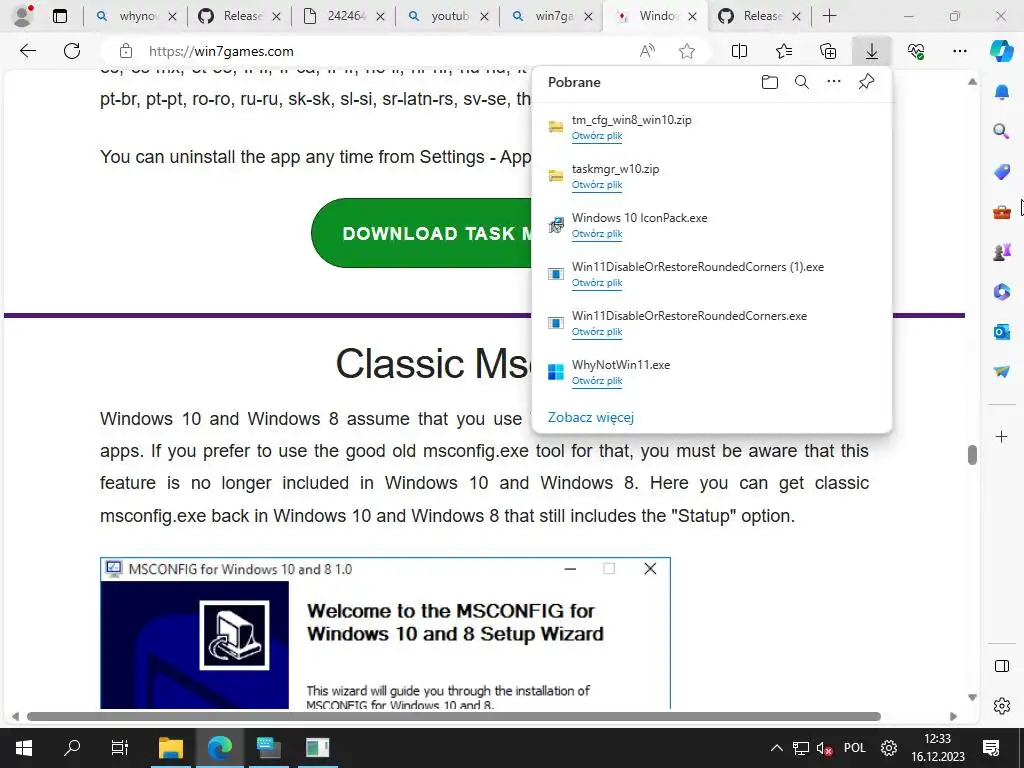Open Microsoft 365 in sidebar
Screen dimensions: 1024x768
click(x=1001, y=291)
